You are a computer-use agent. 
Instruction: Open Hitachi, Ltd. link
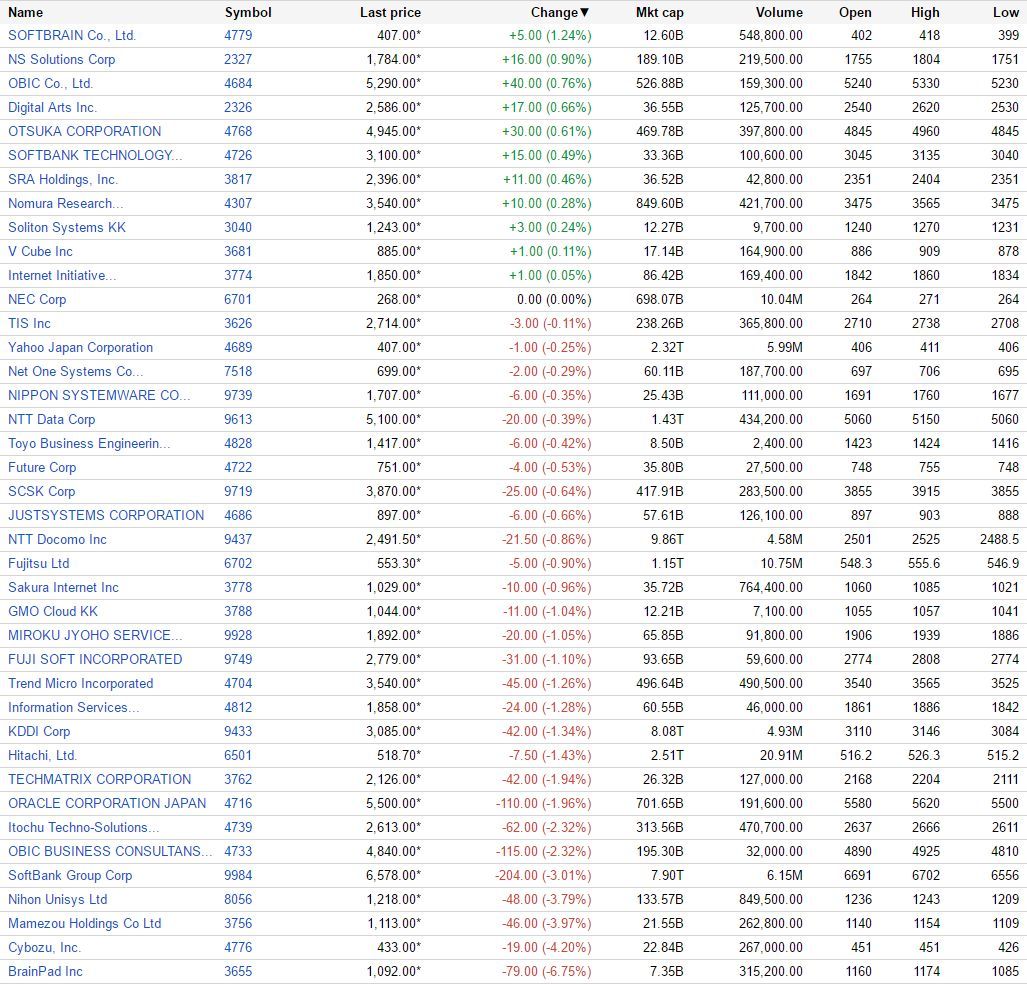click(x=43, y=756)
